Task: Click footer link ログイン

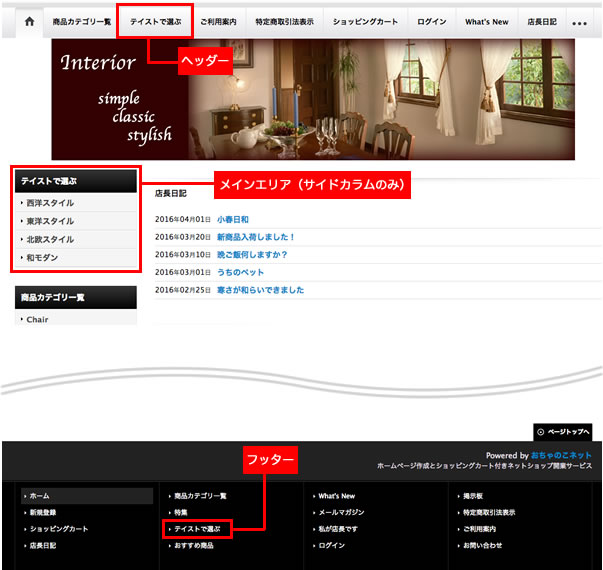Action: point(331,545)
